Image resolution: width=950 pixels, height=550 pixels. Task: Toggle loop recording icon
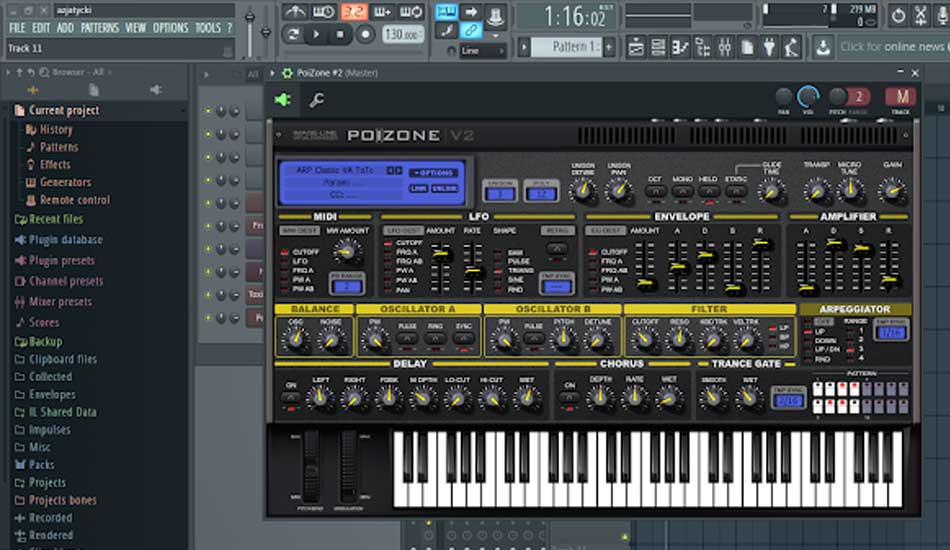[x=411, y=12]
